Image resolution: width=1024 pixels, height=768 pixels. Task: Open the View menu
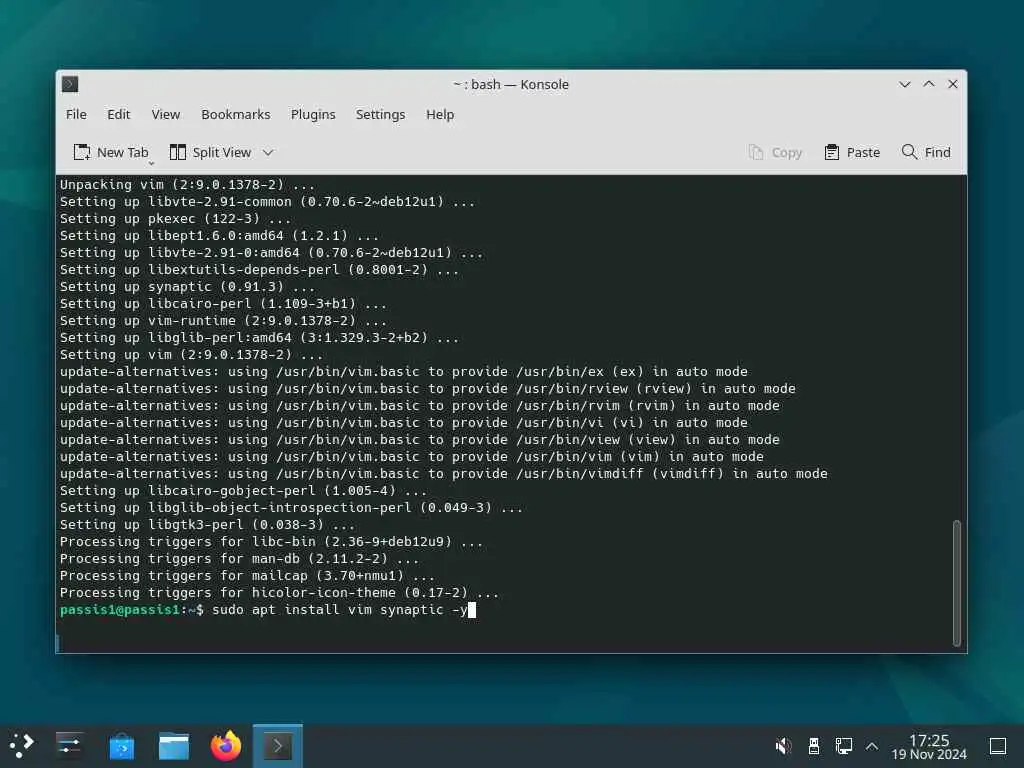(x=166, y=114)
